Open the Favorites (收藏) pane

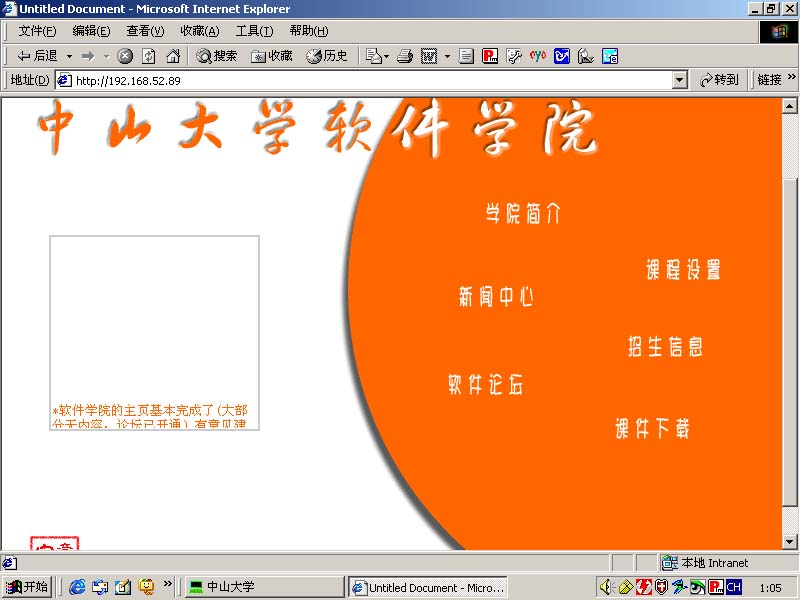(272, 56)
